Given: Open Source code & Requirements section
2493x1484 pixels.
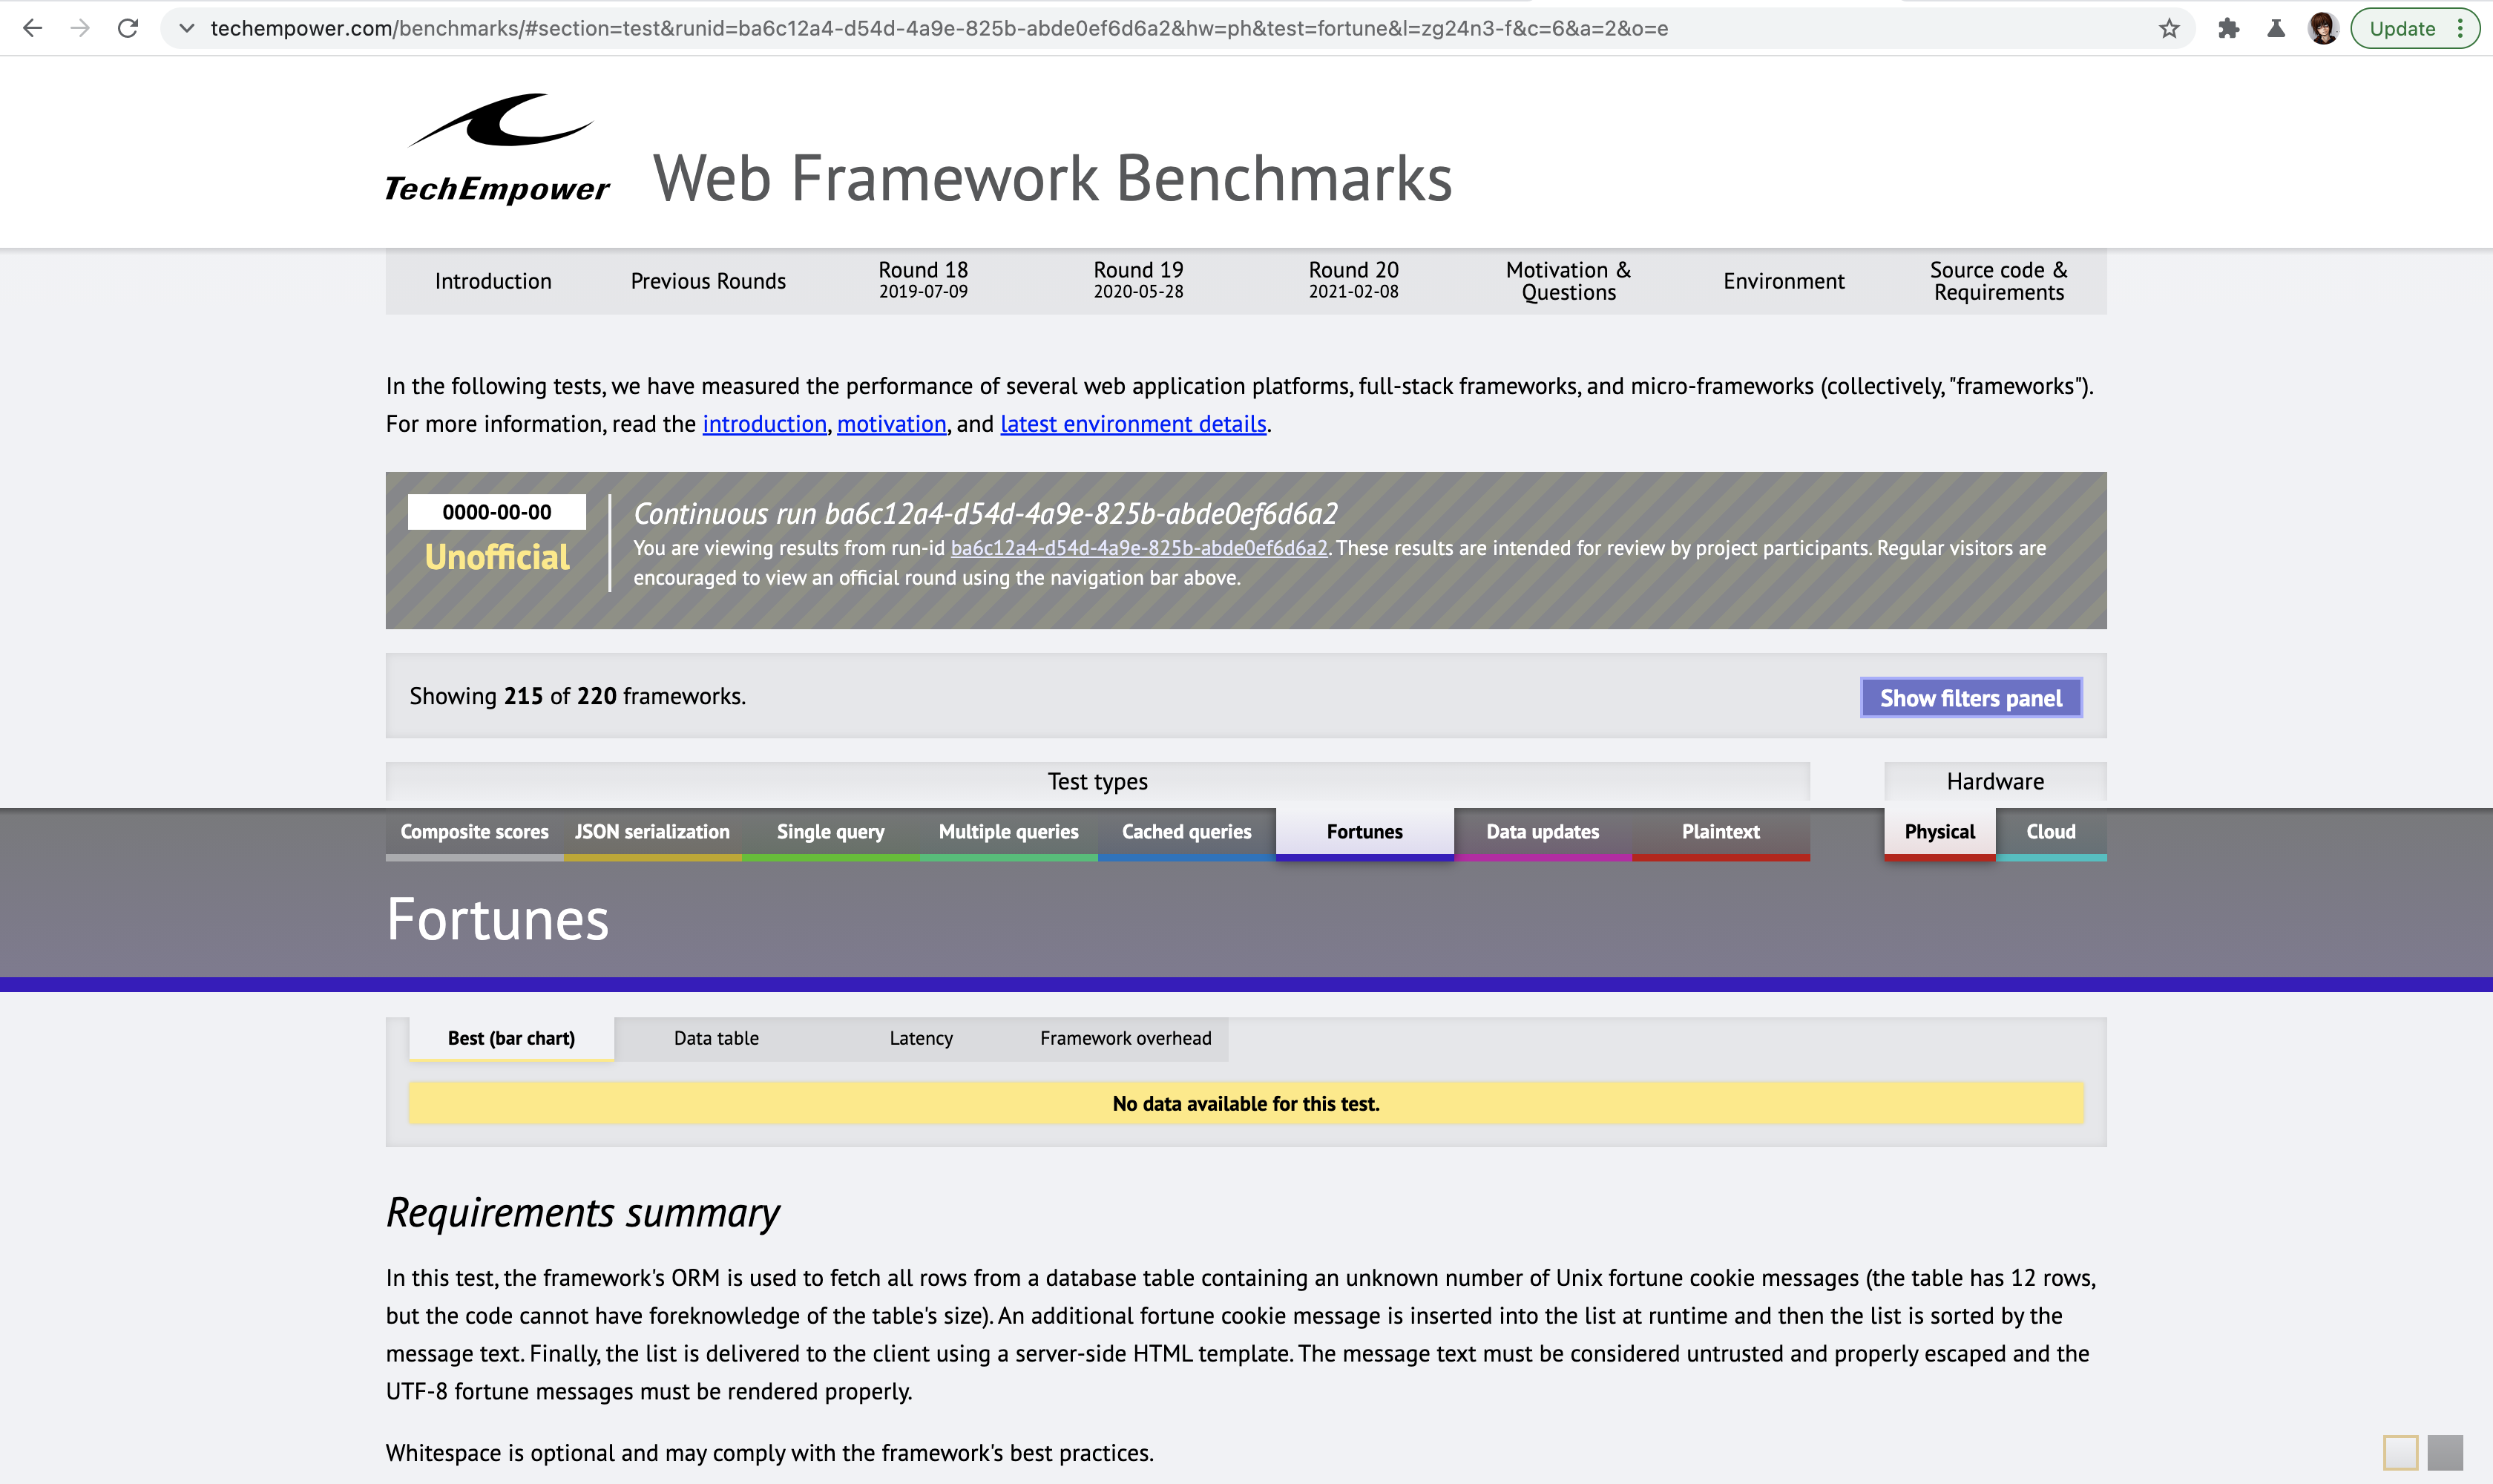Looking at the screenshot, I should pos(1998,281).
